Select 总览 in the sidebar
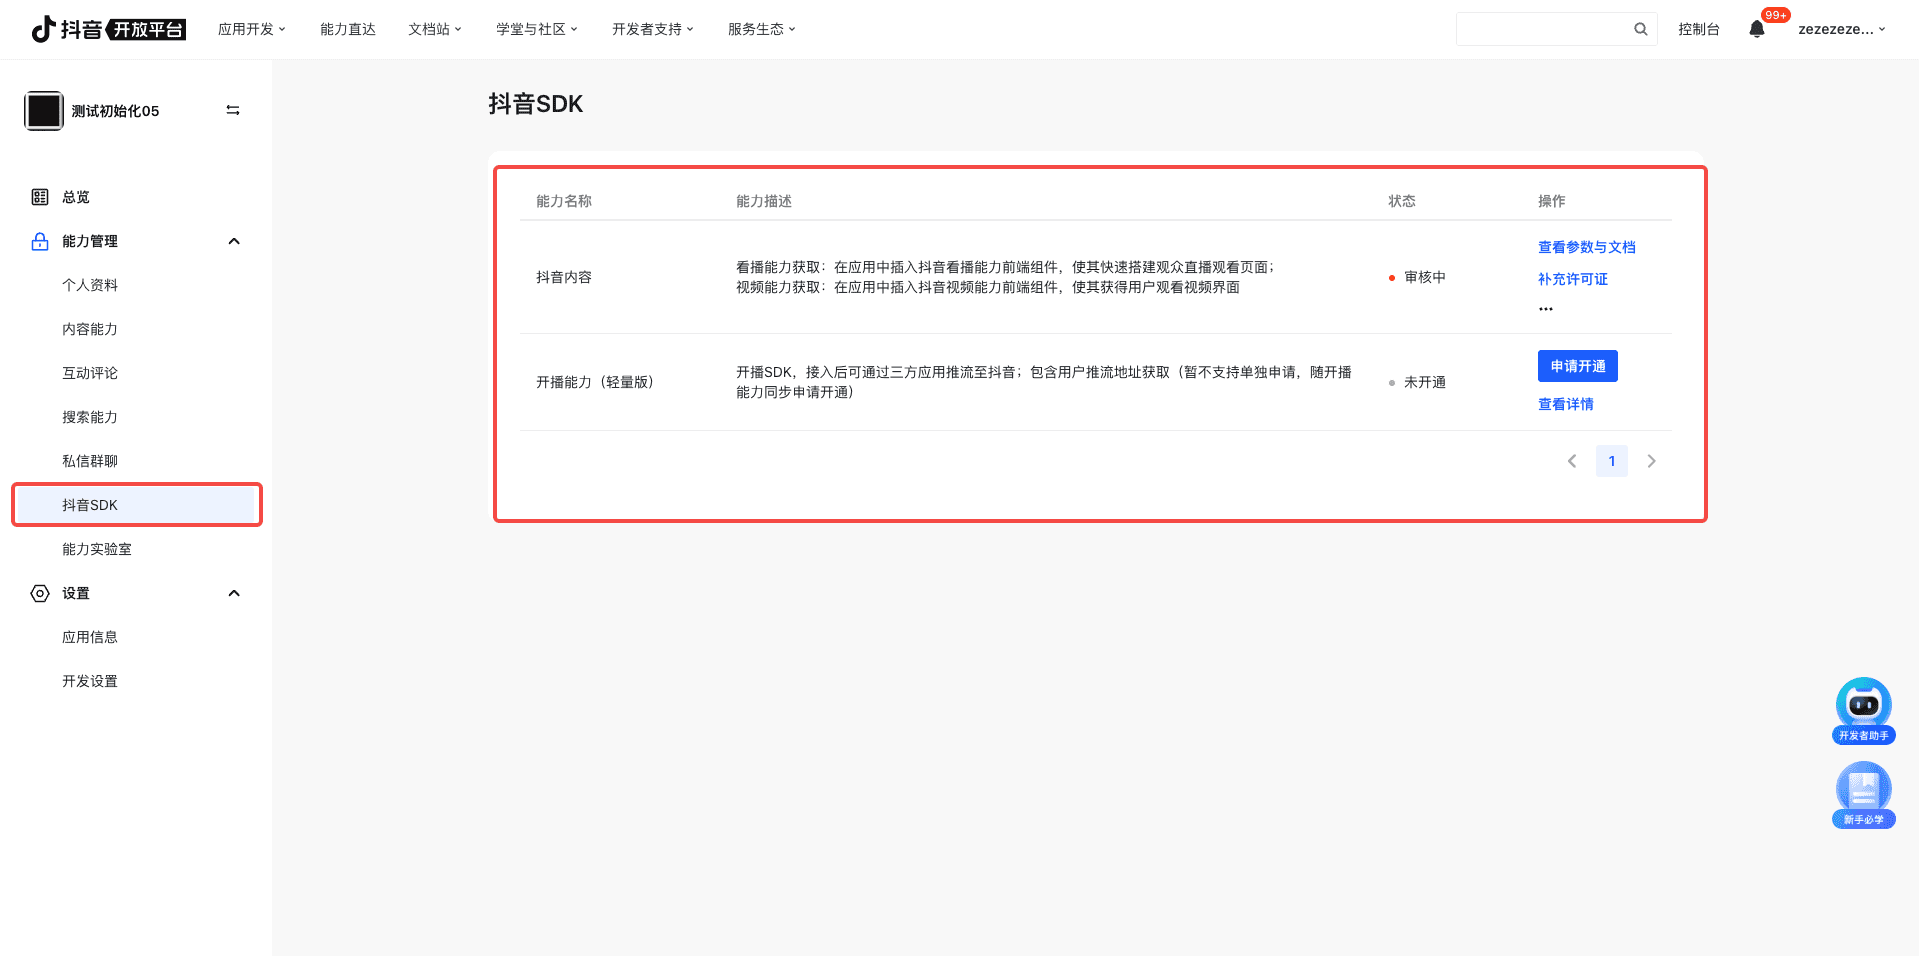1919x956 pixels. tap(76, 197)
